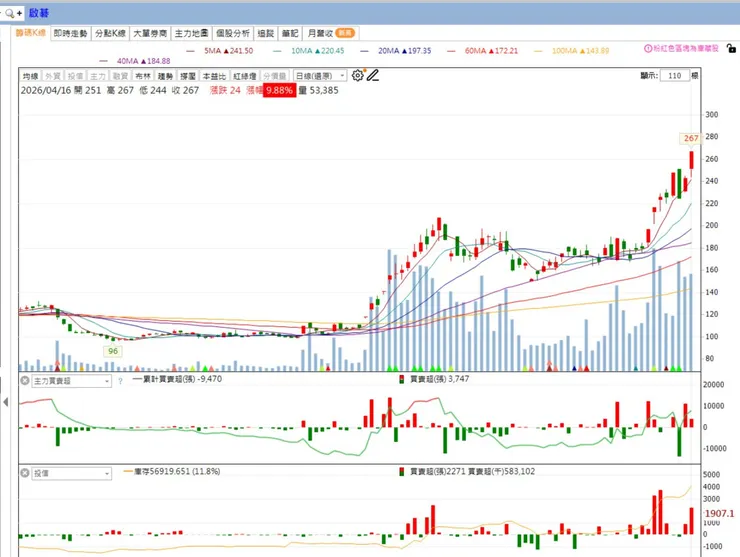
Task: Toggle the 趨勢 trend overlay
Action: pyautogui.click(x=165, y=76)
